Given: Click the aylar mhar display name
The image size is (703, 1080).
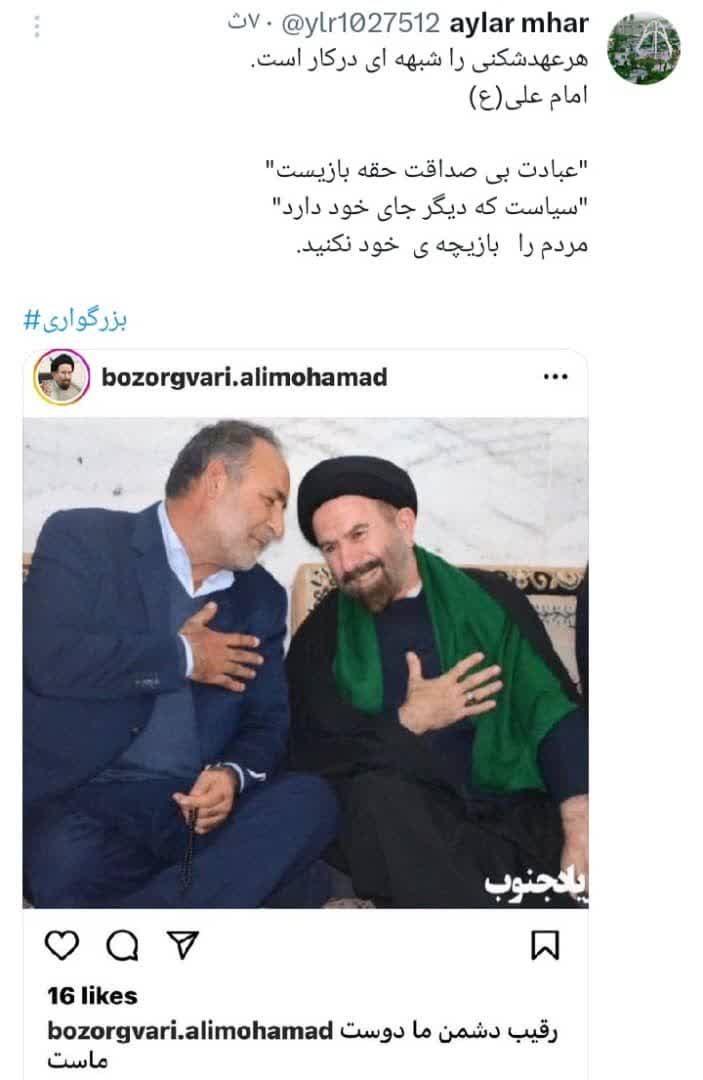Looking at the screenshot, I should [519, 24].
